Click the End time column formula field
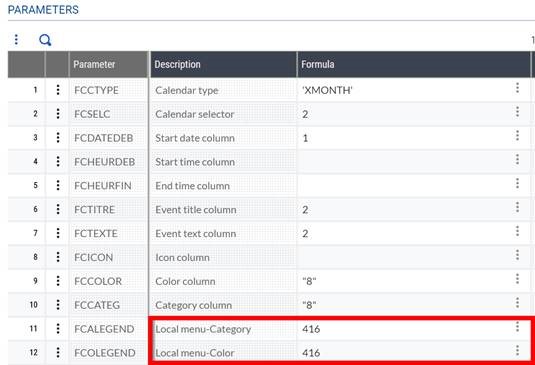Screen dimensions: 535x365 pyautogui.click(x=405, y=186)
